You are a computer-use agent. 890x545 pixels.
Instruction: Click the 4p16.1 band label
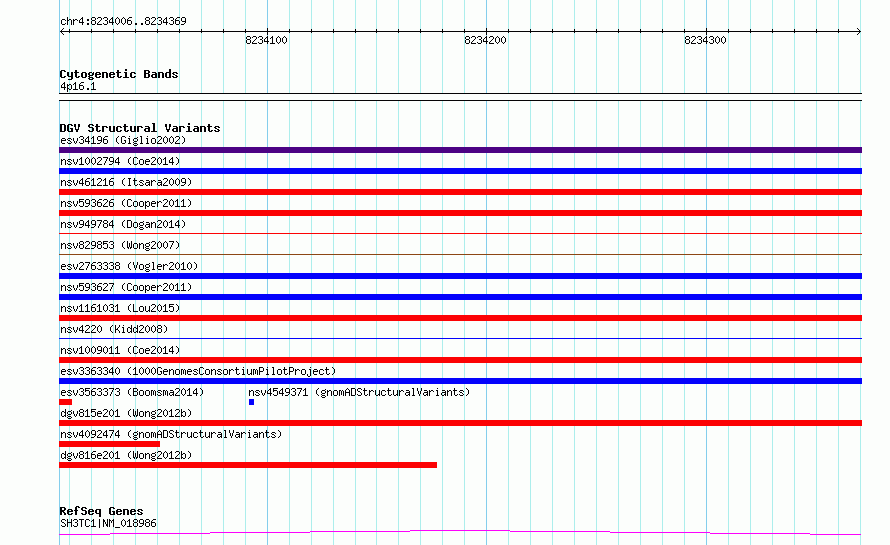[x=78, y=86]
